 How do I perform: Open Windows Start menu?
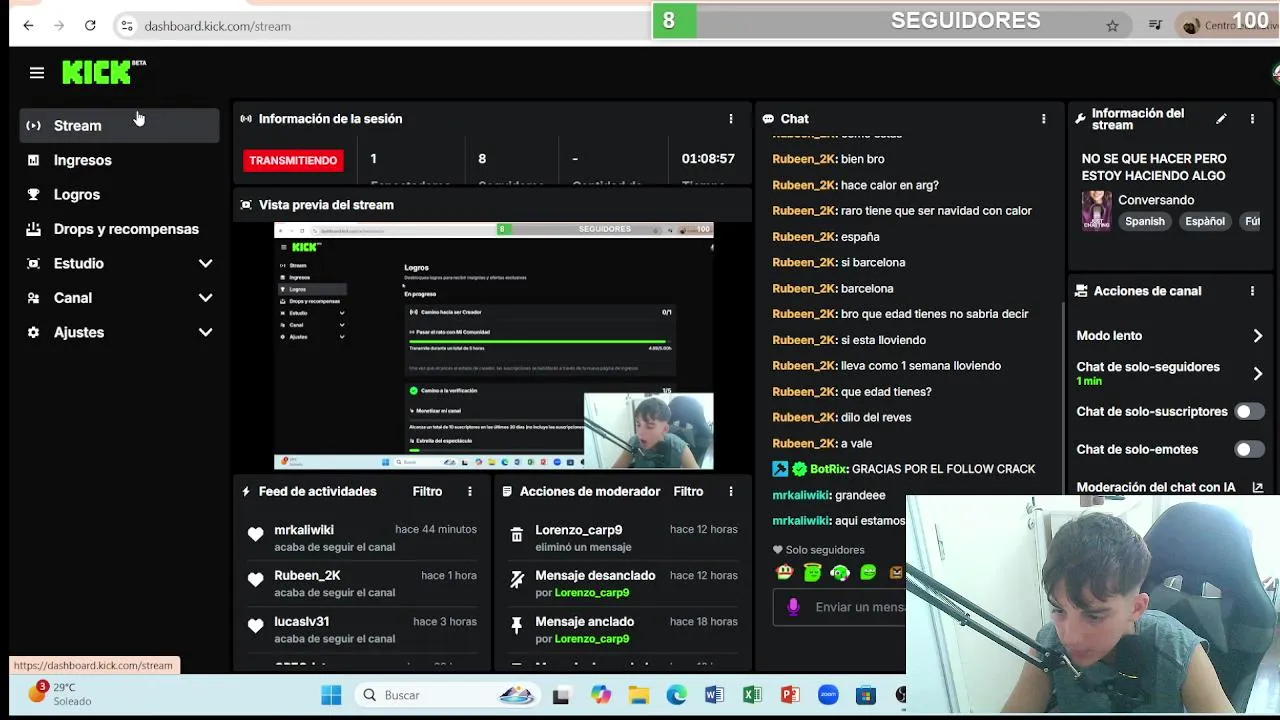pyautogui.click(x=331, y=695)
